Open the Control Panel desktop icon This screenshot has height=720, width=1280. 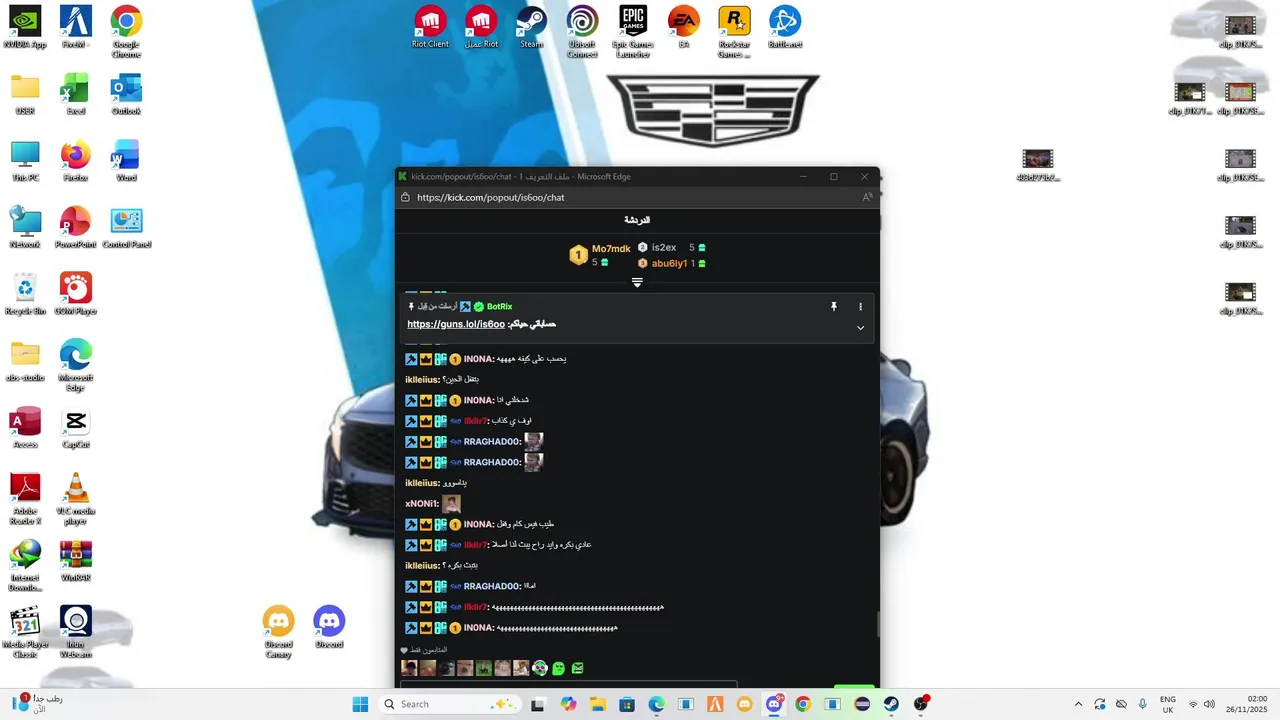tap(126, 228)
